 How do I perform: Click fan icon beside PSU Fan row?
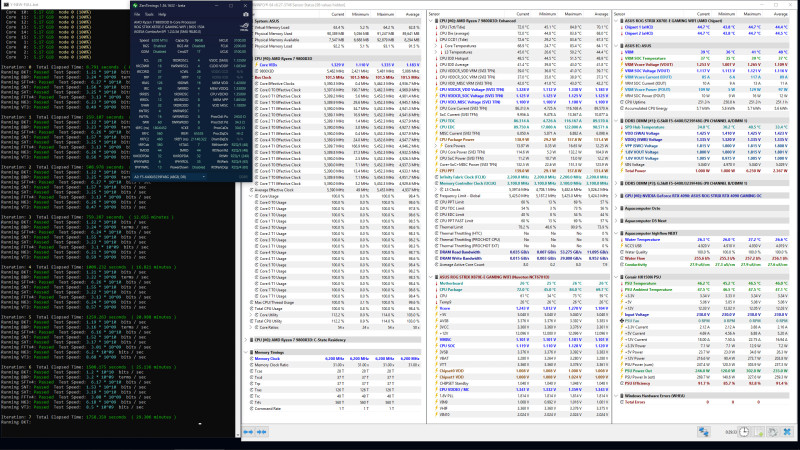click(x=622, y=321)
